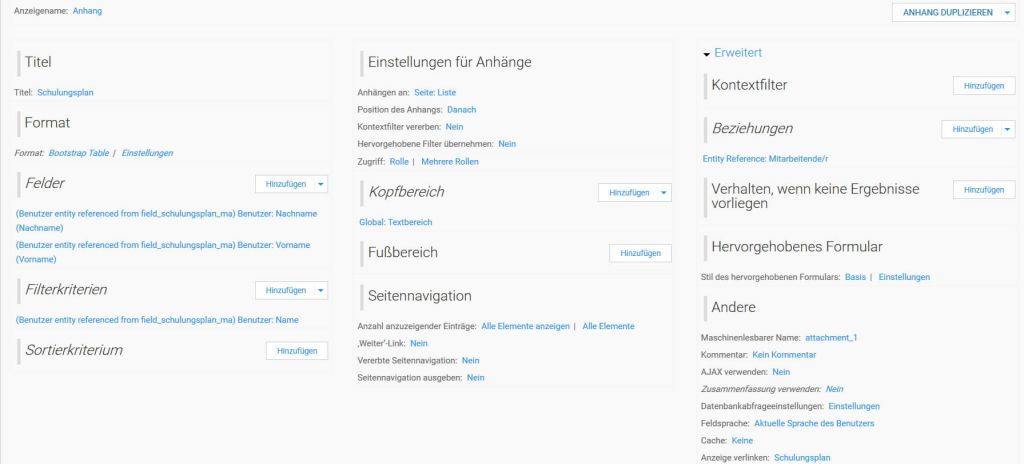This screenshot has width=1024, height=464.
Task: Click Hinzufügen for Fußbereich
Action: tap(640, 254)
